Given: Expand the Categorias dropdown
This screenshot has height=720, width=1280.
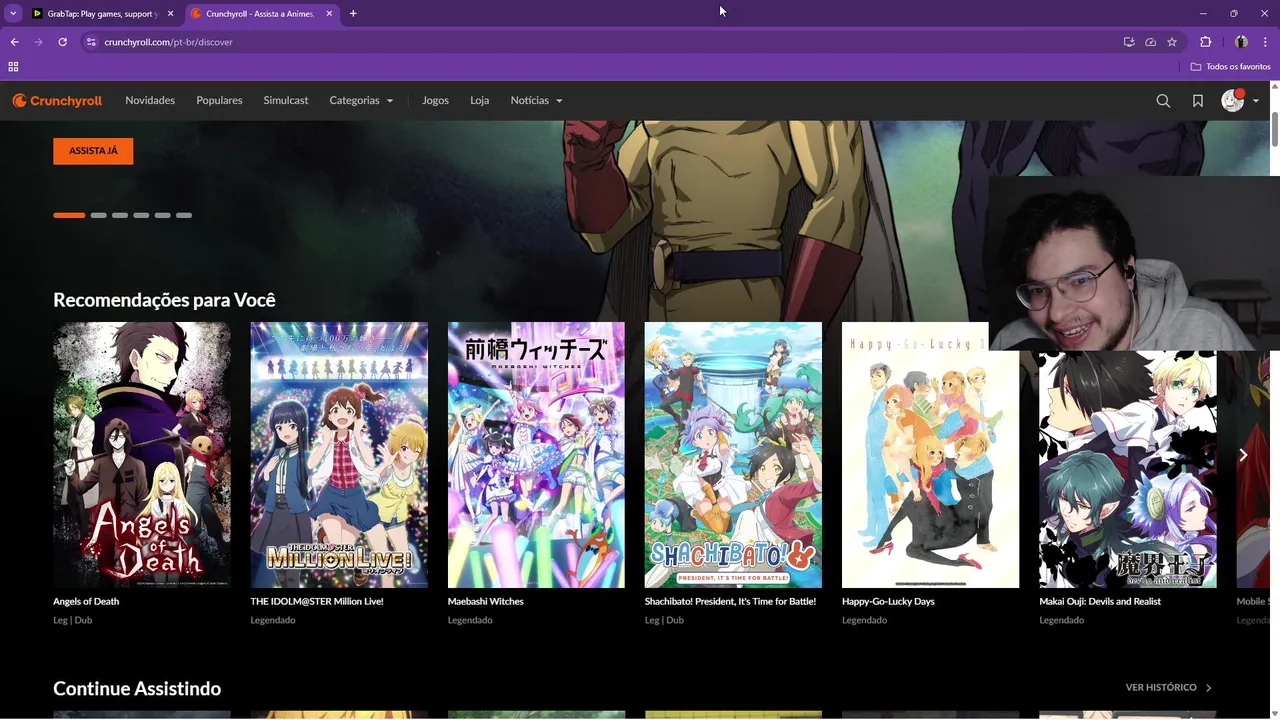Looking at the screenshot, I should coord(361,101).
